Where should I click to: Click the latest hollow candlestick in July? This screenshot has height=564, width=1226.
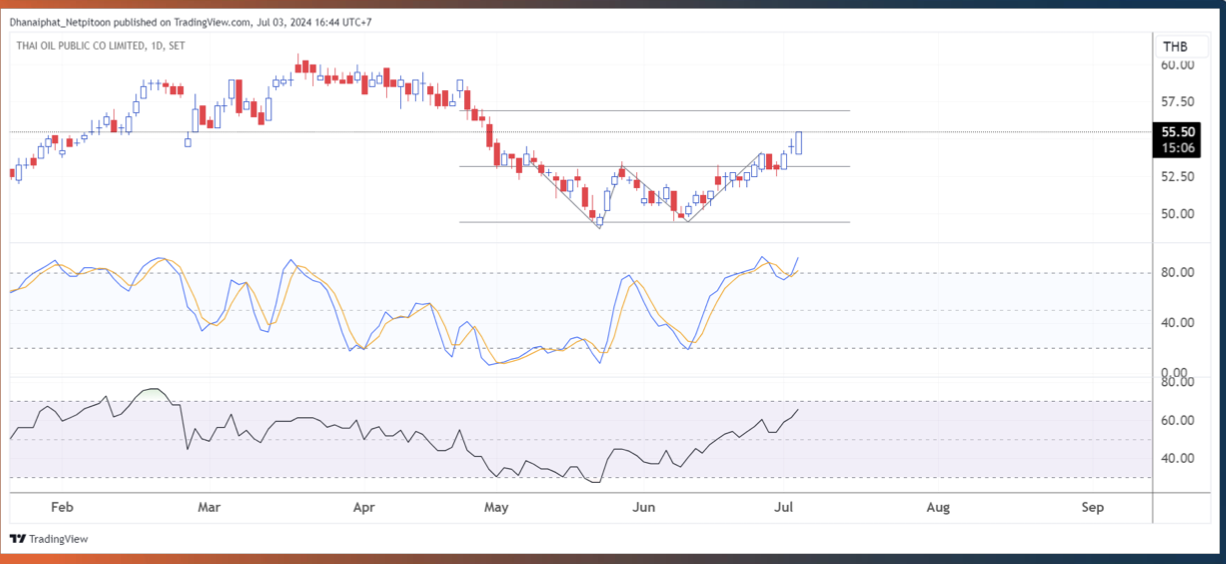pyautogui.click(x=799, y=142)
